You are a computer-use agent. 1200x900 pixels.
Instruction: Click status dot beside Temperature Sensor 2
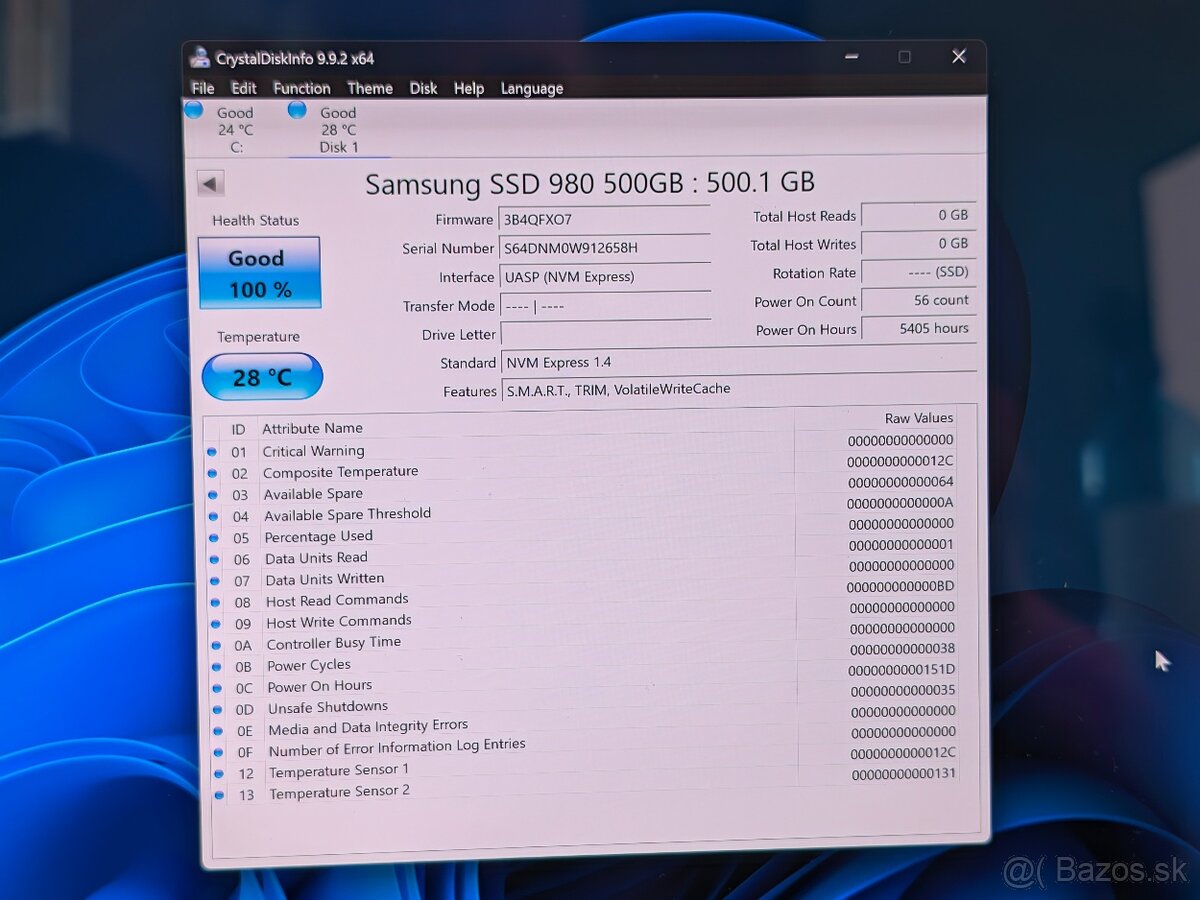pos(218,795)
